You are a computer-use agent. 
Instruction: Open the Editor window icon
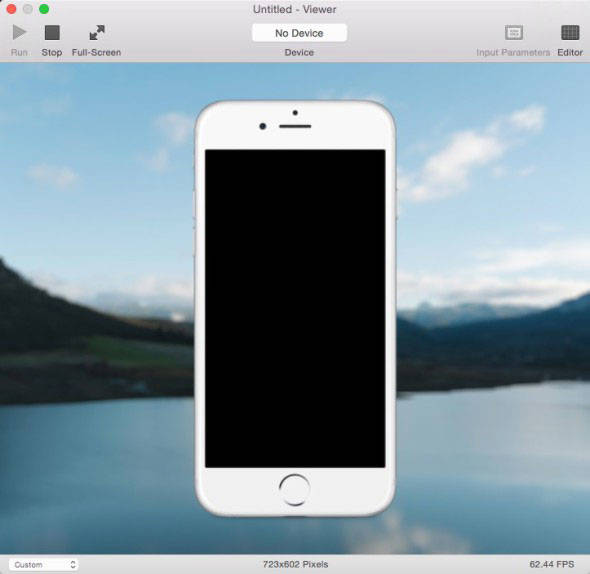pyautogui.click(x=570, y=32)
